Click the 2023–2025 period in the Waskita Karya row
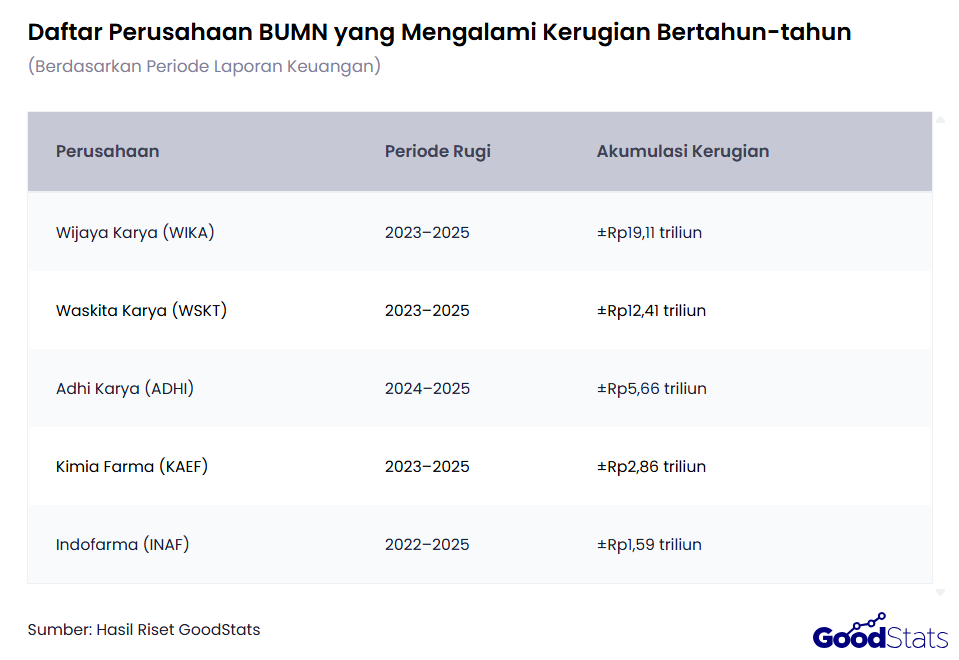Viewport: 959px width, 660px height. 427,311
